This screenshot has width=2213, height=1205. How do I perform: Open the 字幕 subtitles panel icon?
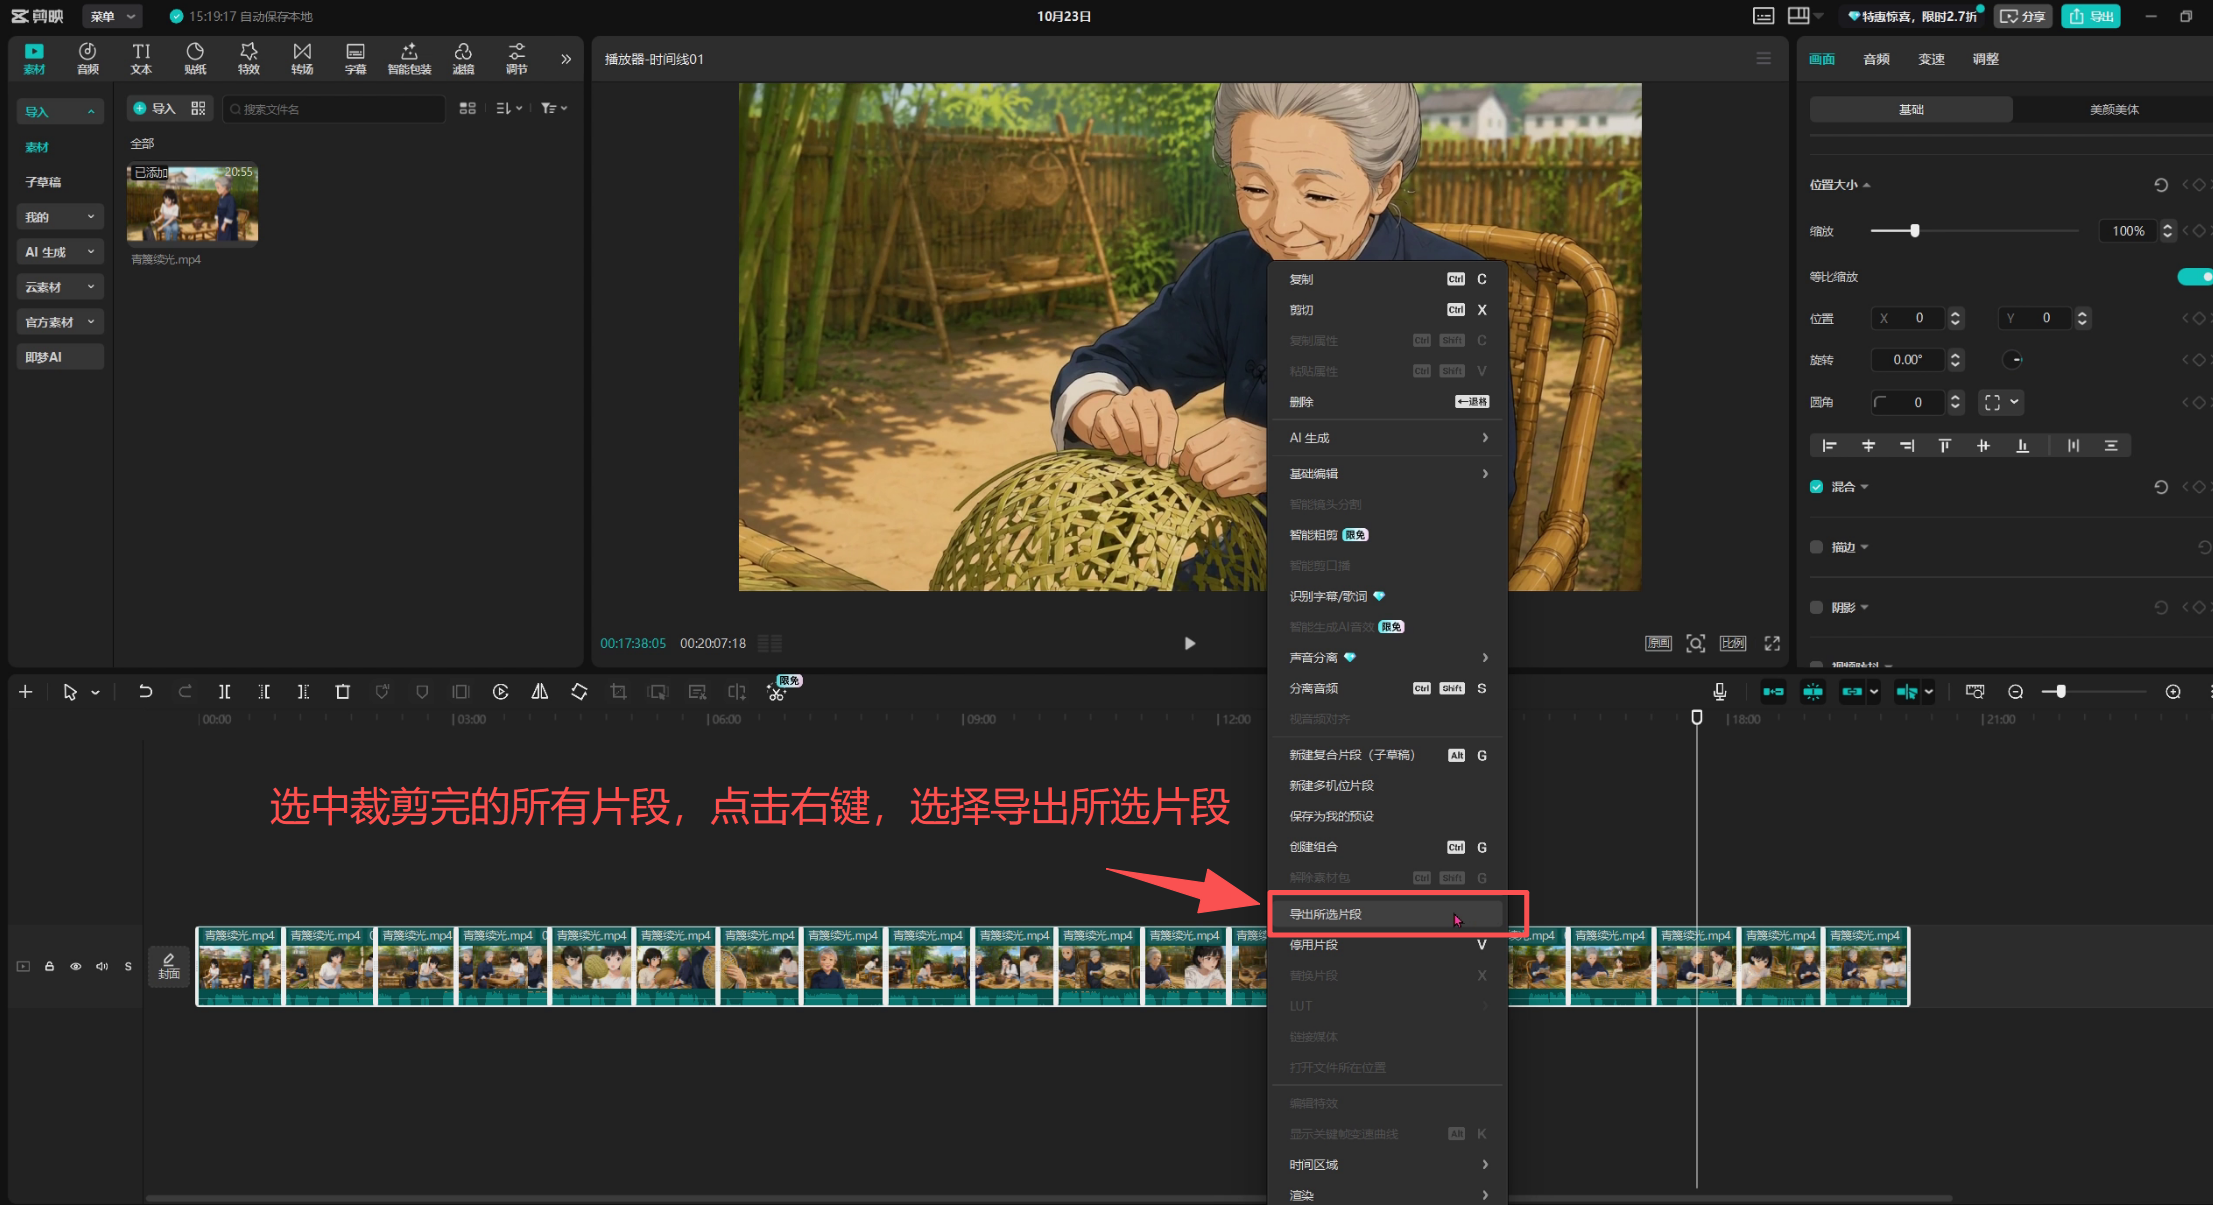point(355,58)
